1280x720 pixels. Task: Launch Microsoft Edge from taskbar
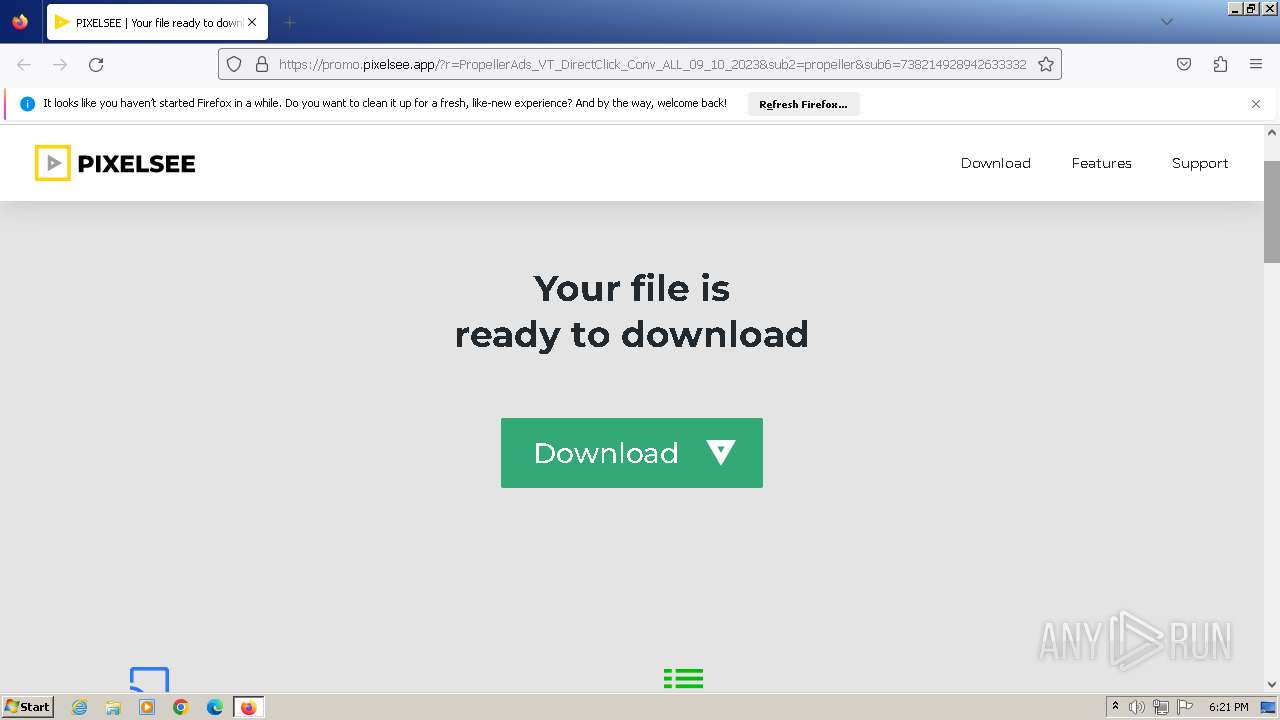point(215,707)
